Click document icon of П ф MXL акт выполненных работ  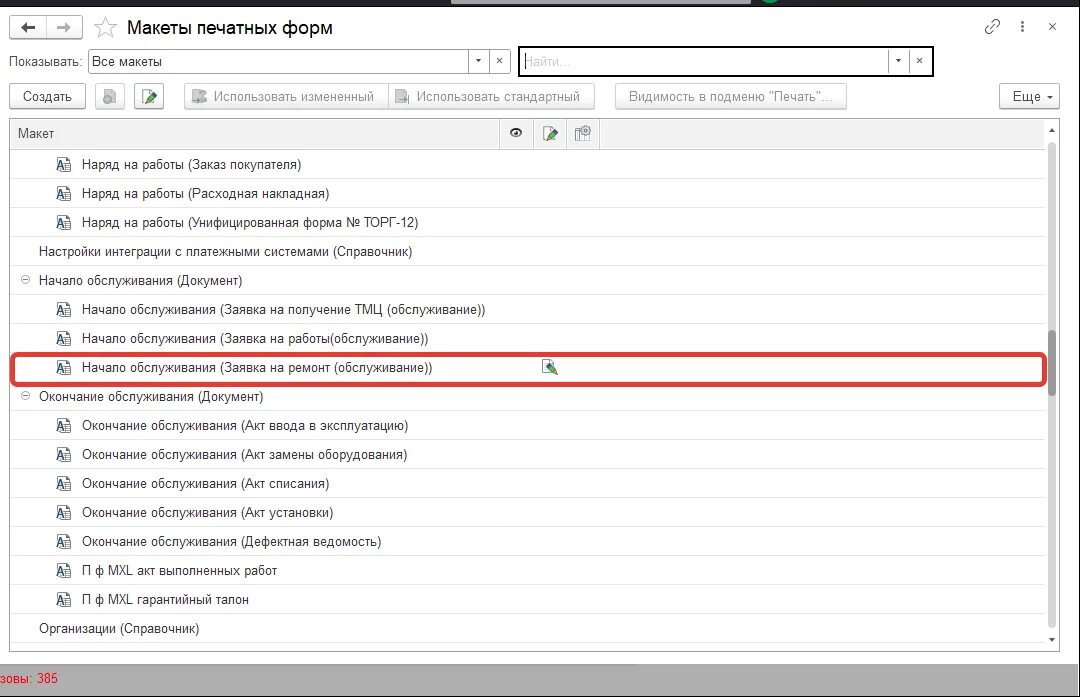[x=63, y=570]
